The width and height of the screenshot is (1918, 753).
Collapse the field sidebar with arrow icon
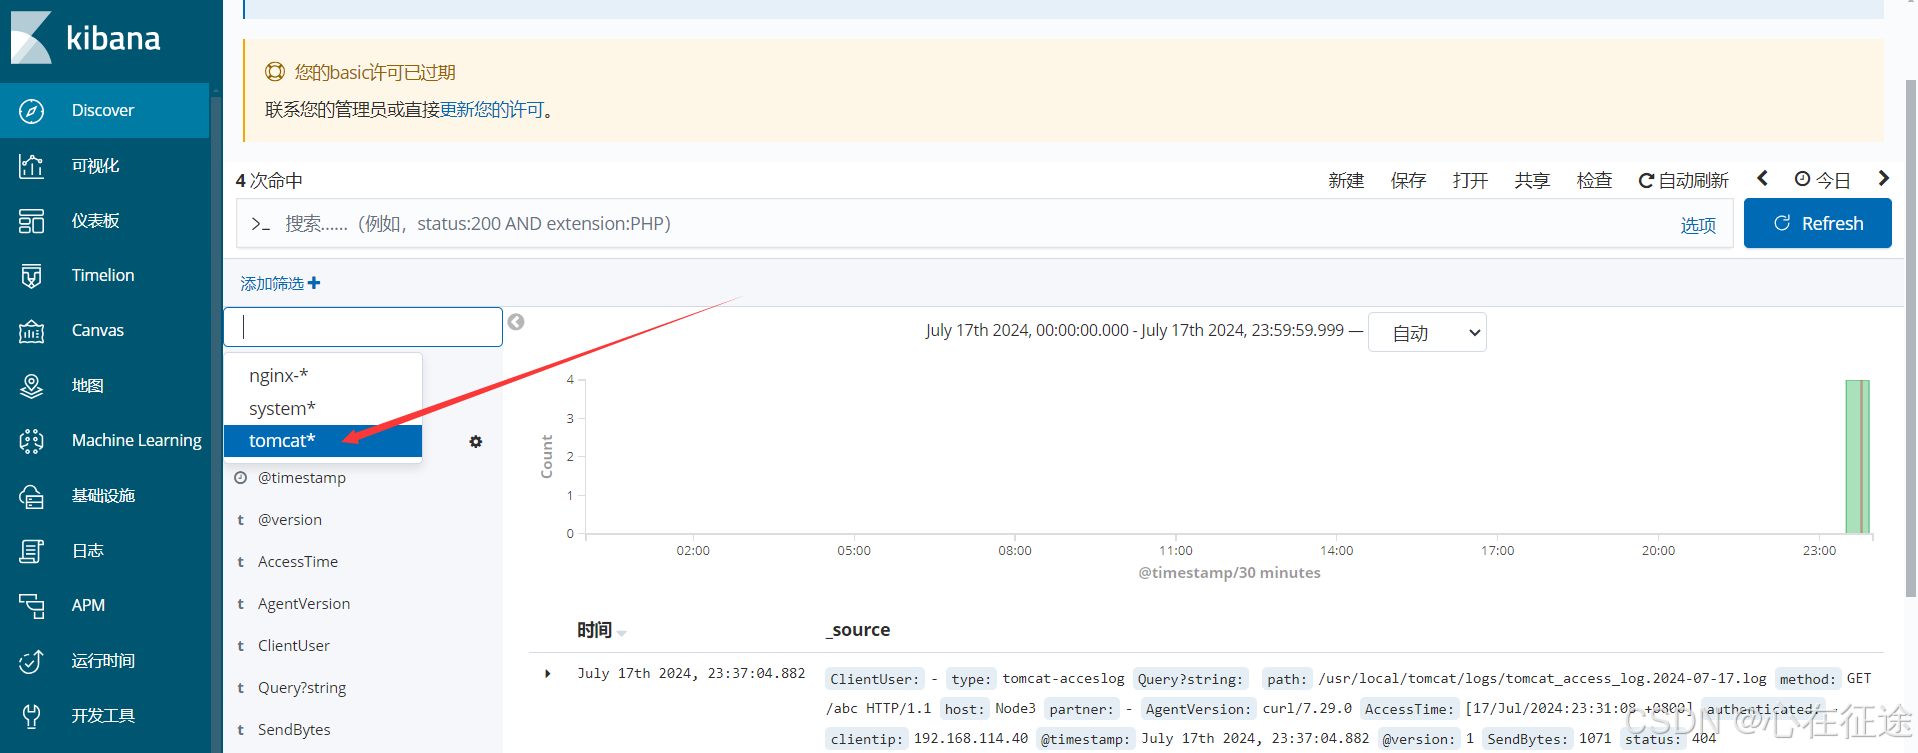tap(516, 322)
